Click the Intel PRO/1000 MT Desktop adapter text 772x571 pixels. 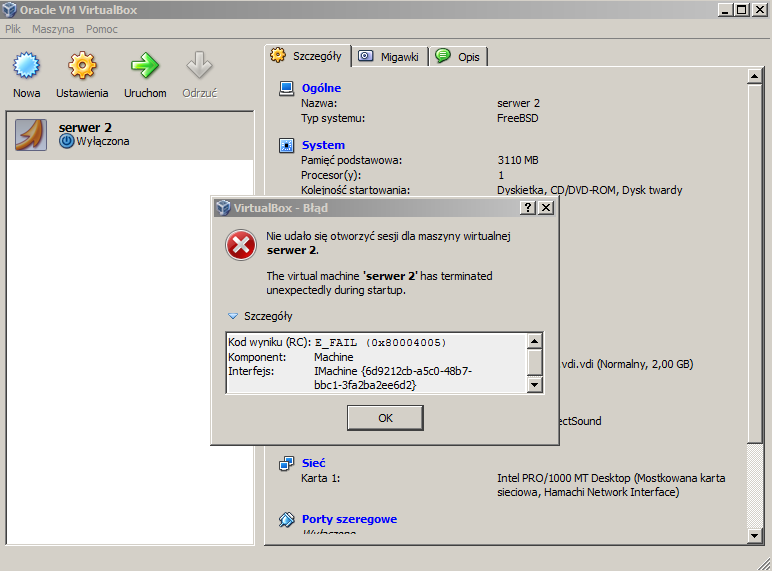click(611, 485)
